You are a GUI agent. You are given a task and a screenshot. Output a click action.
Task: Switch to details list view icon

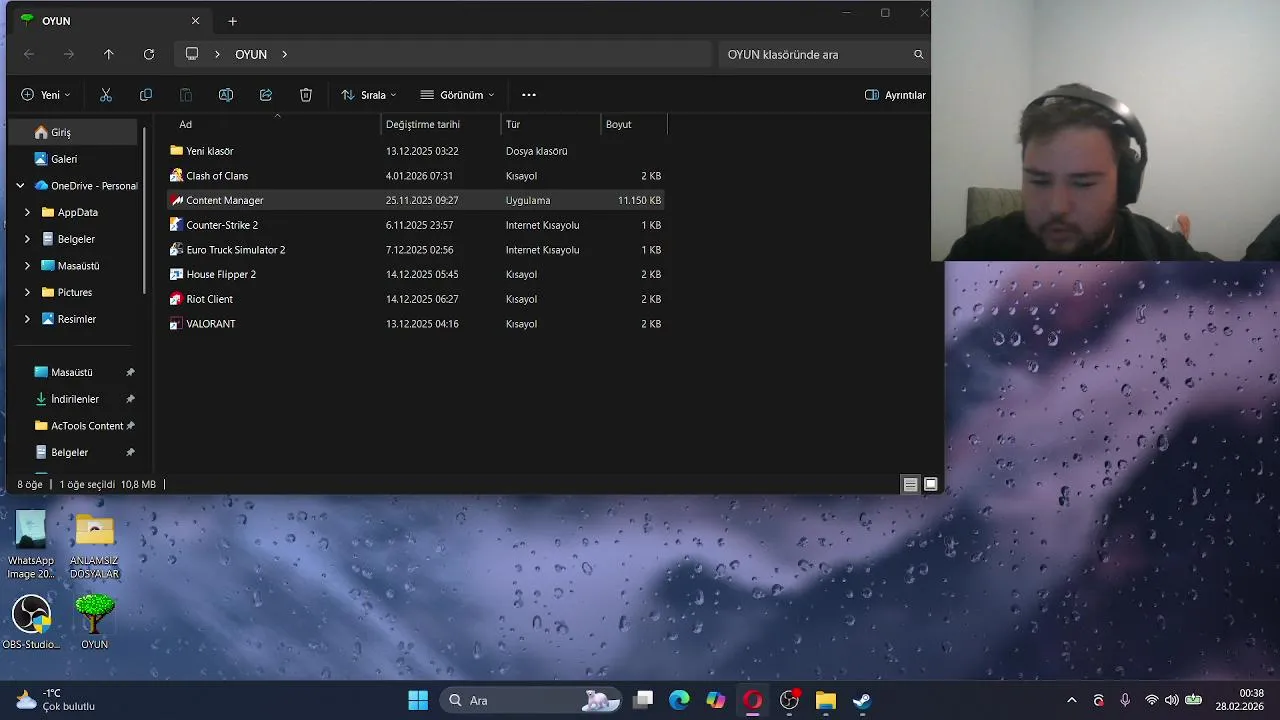coord(910,484)
